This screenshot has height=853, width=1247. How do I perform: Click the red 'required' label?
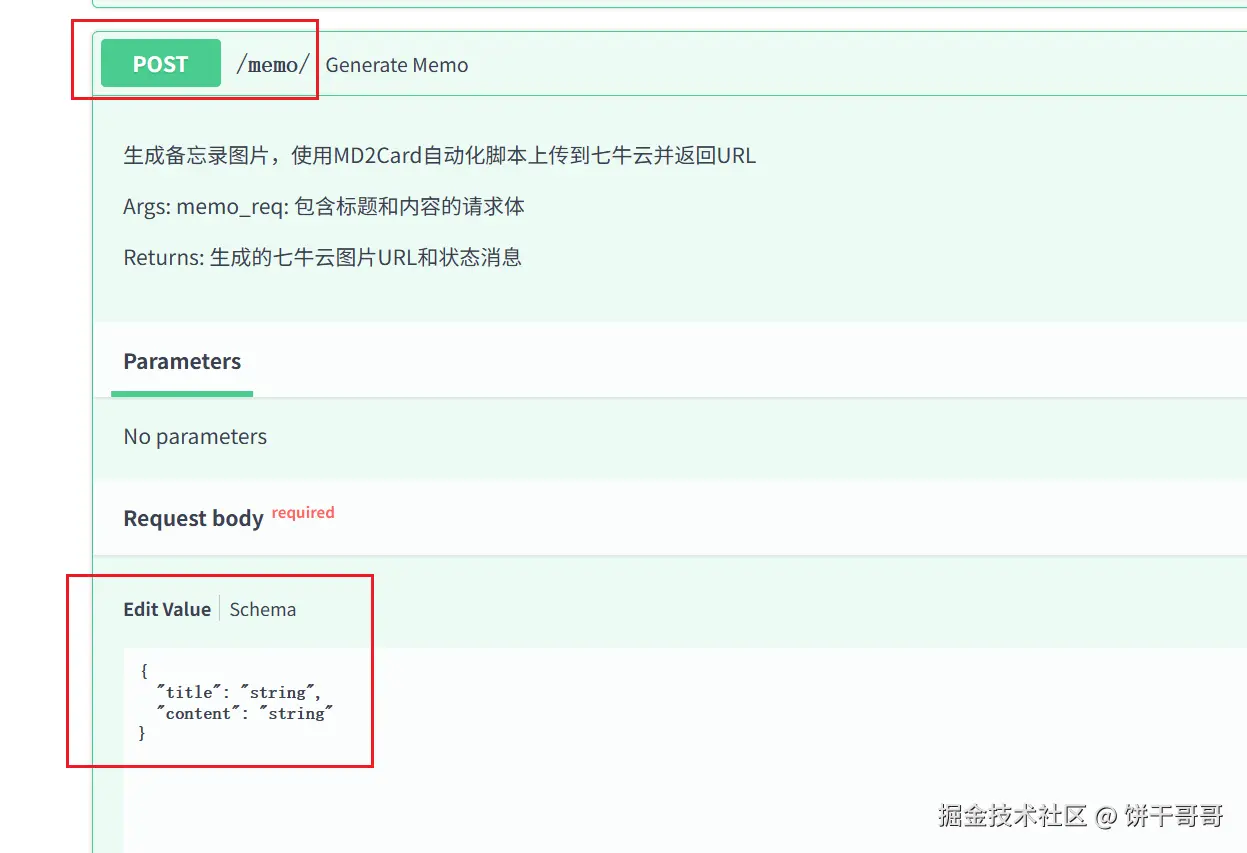[303, 513]
